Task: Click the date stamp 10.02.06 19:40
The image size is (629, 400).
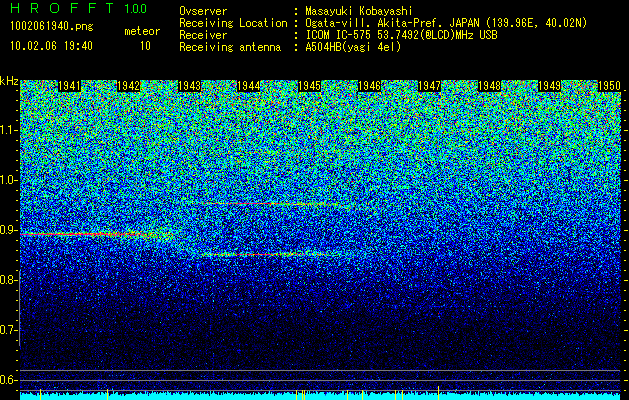Action: (x=51, y=46)
